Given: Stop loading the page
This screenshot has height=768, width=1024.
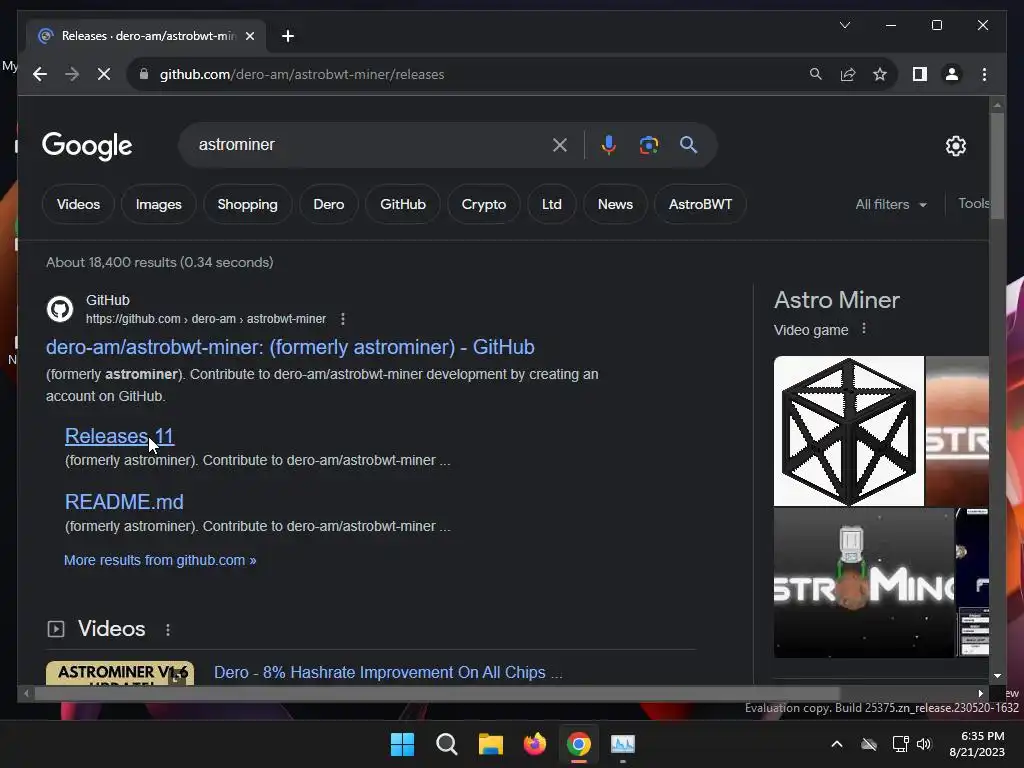Looking at the screenshot, I should pos(104,74).
